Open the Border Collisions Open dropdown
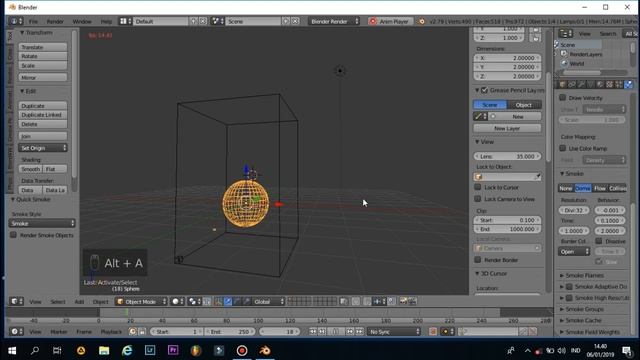 pos(574,251)
